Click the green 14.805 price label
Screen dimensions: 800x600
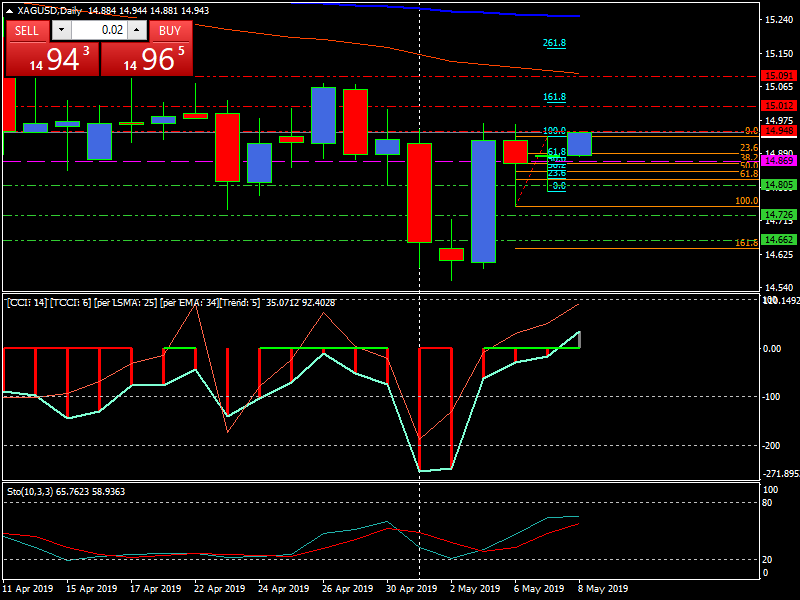tap(777, 185)
